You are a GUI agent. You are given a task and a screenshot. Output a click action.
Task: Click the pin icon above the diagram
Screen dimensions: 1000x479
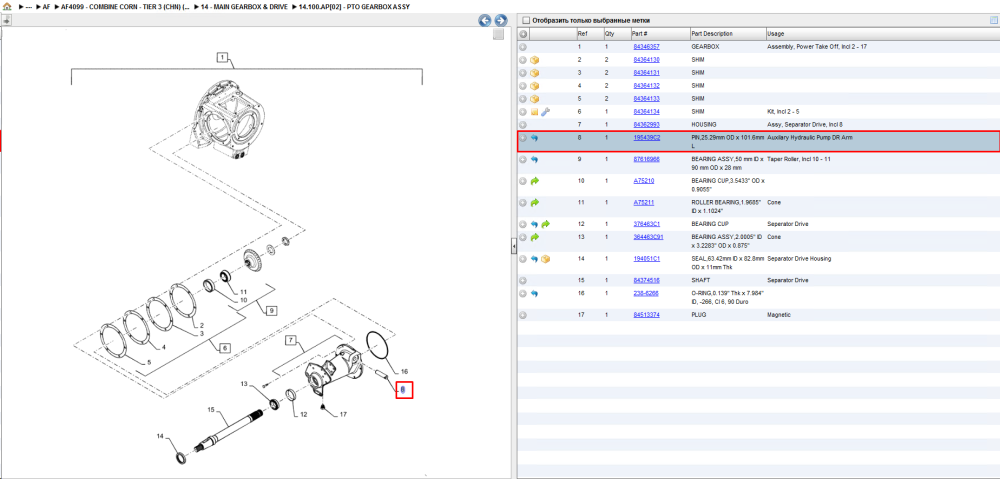pos(6,20)
